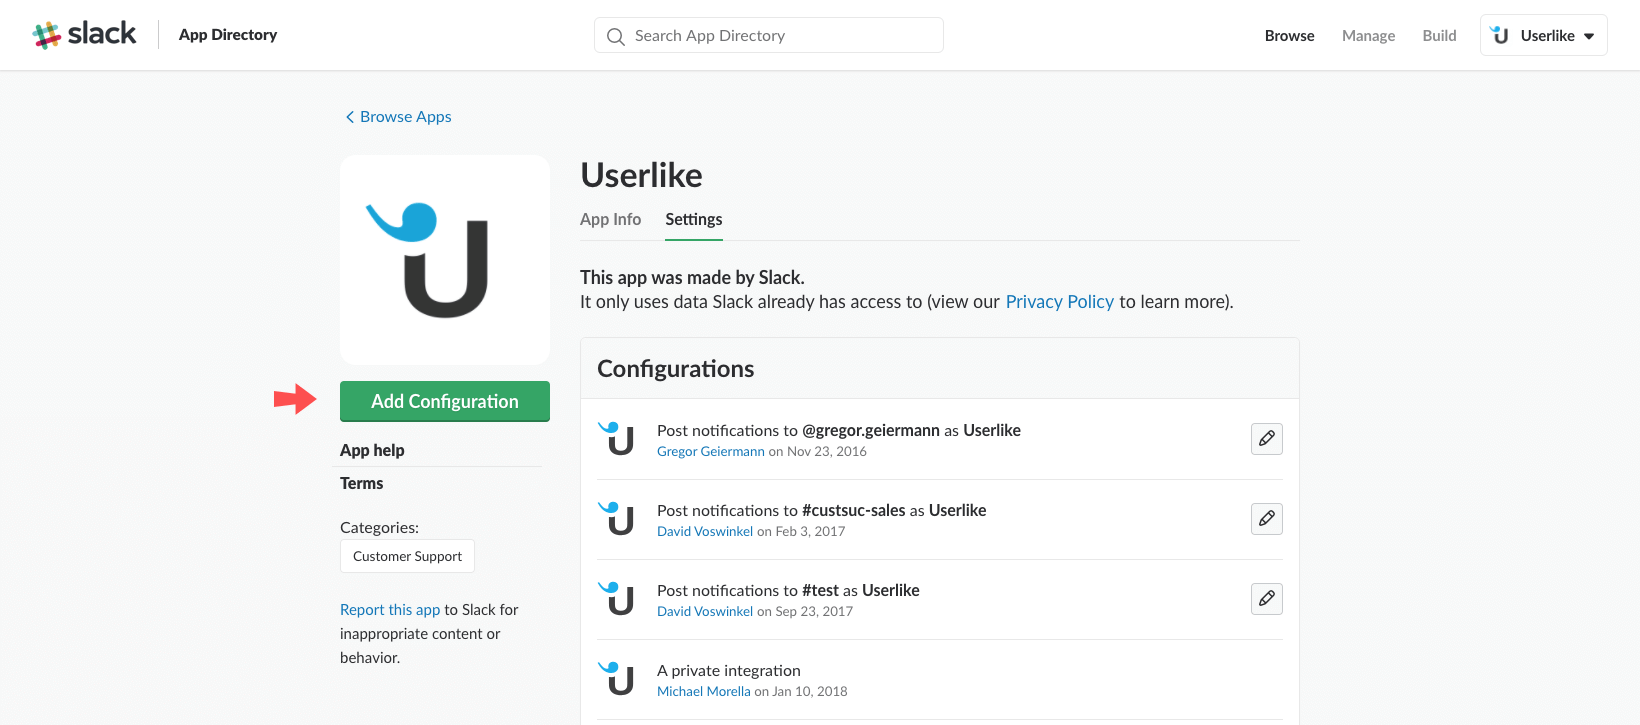Open the App help link
Screen dimensions: 1640x725
click(372, 450)
